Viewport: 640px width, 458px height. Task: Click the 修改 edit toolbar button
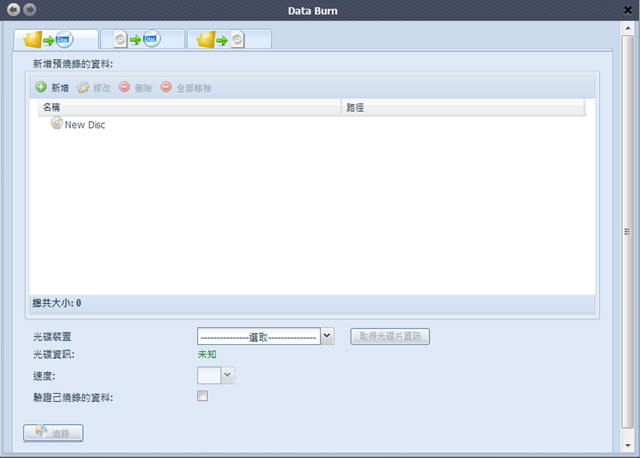[94, 87]
